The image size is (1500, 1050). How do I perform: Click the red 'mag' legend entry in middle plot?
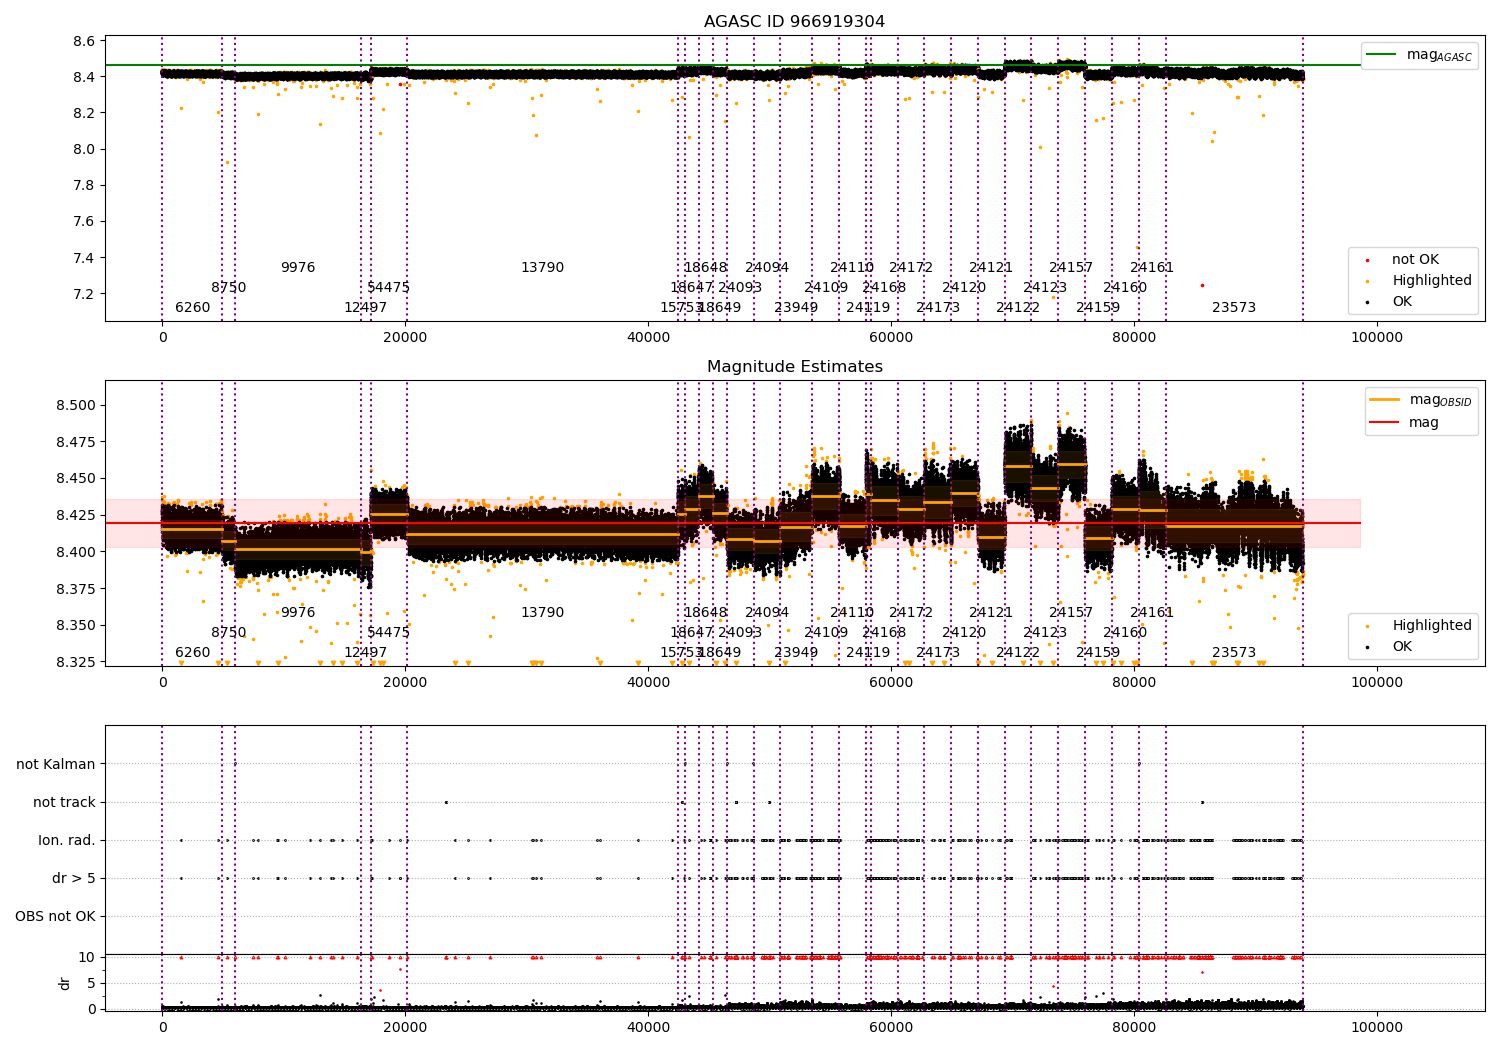click(1404, 423)
